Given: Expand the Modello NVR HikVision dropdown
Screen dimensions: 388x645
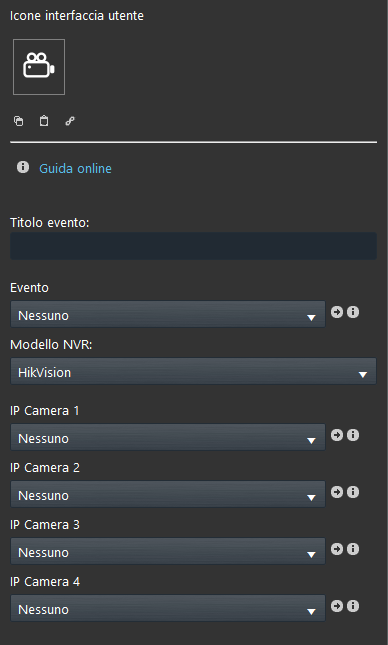Looking at the screenshot, I should [193, 372].
